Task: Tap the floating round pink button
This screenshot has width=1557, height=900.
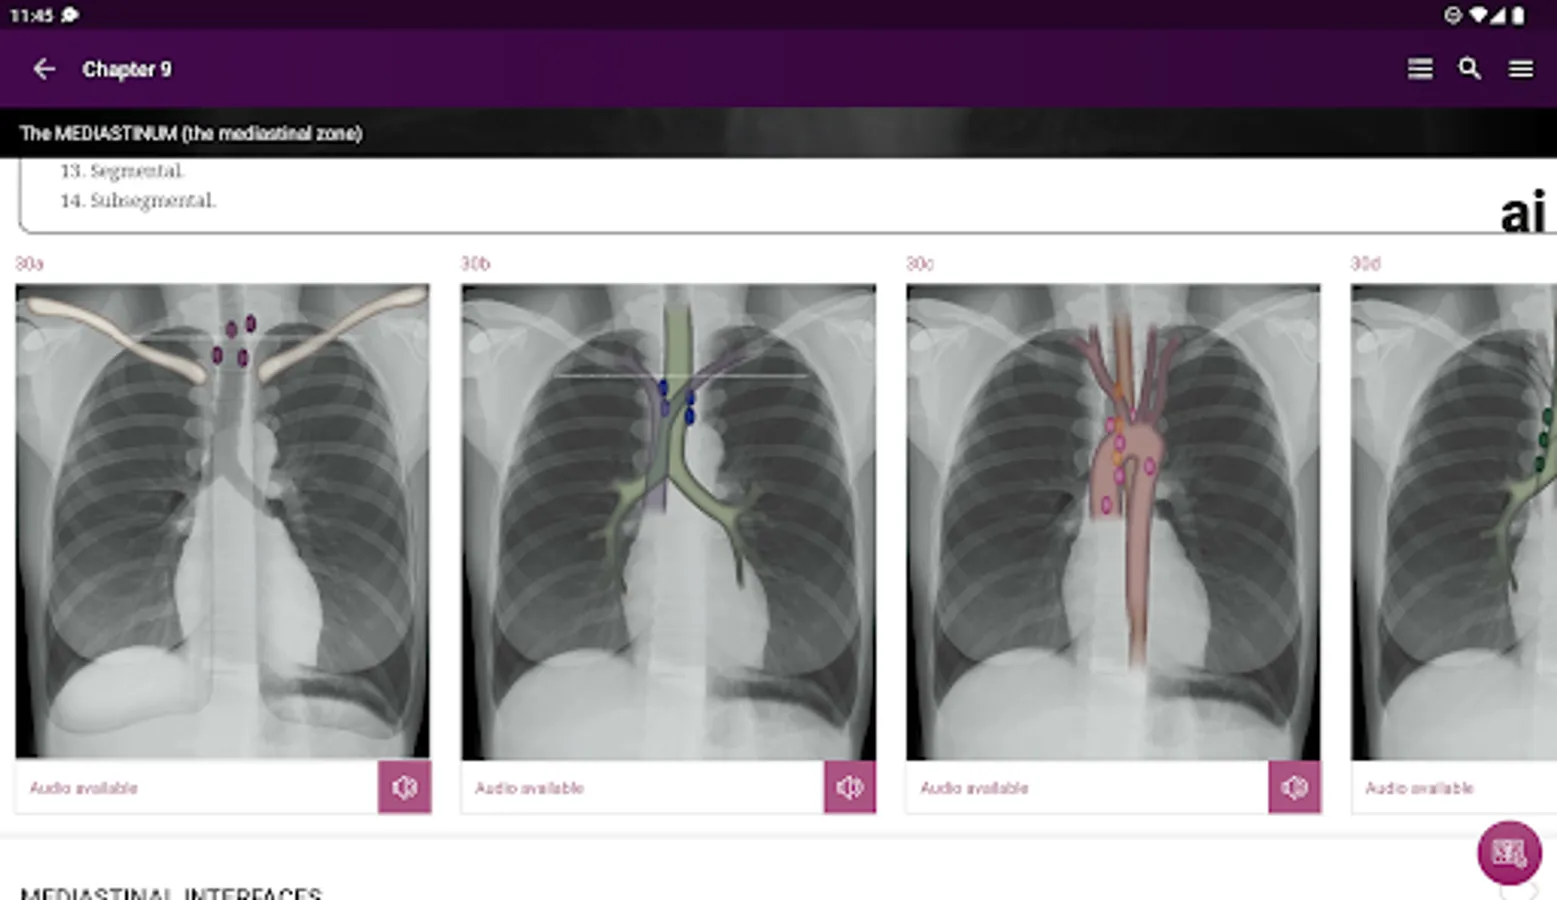Action: coord(1509,852)
